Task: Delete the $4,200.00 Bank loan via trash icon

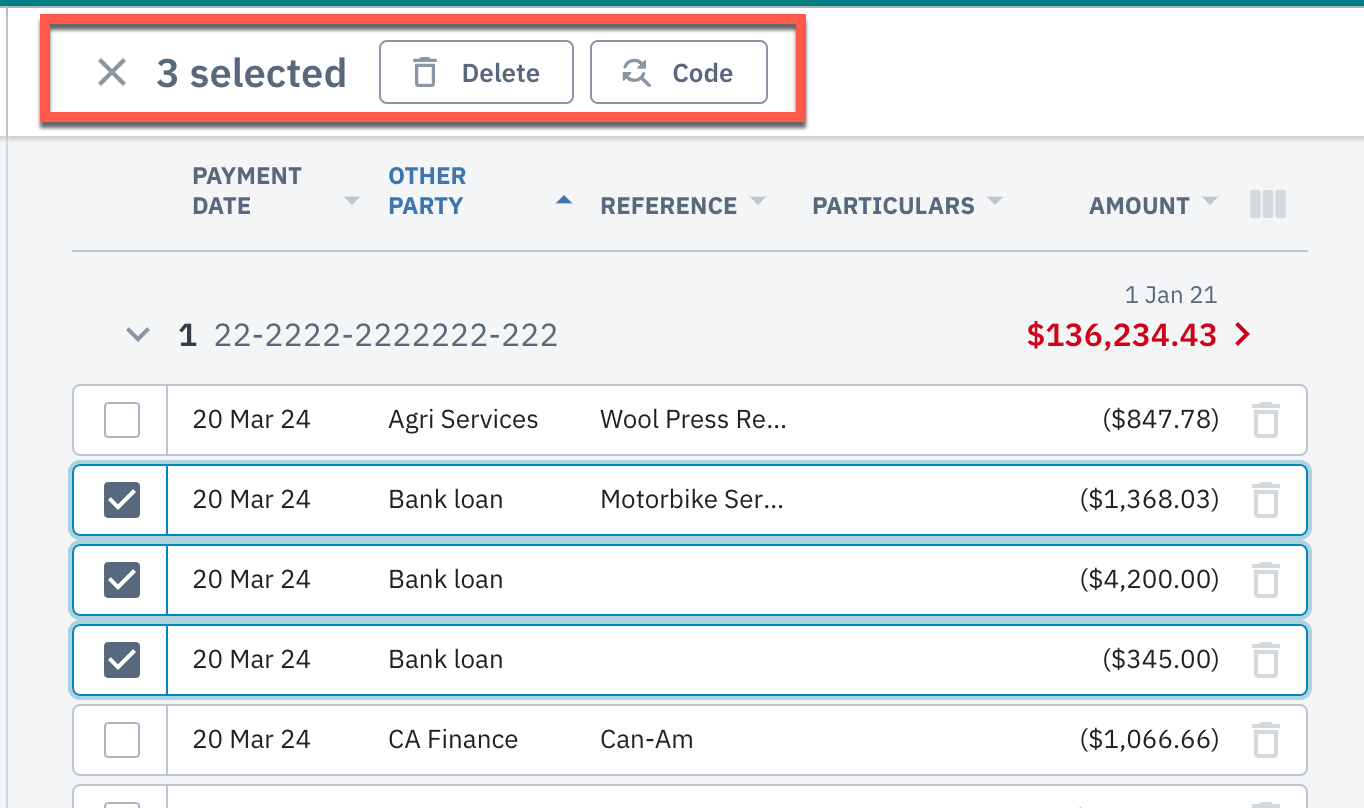Action: click(1266, 580)
